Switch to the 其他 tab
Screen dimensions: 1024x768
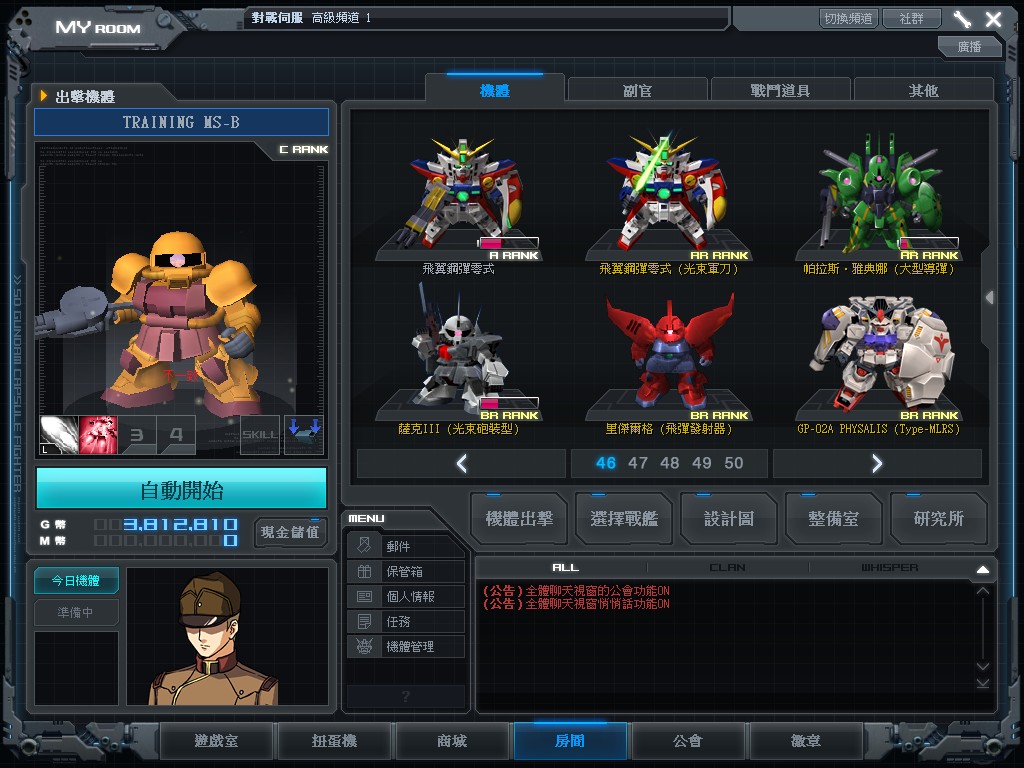pyautogui.click(x=923, y=90)
